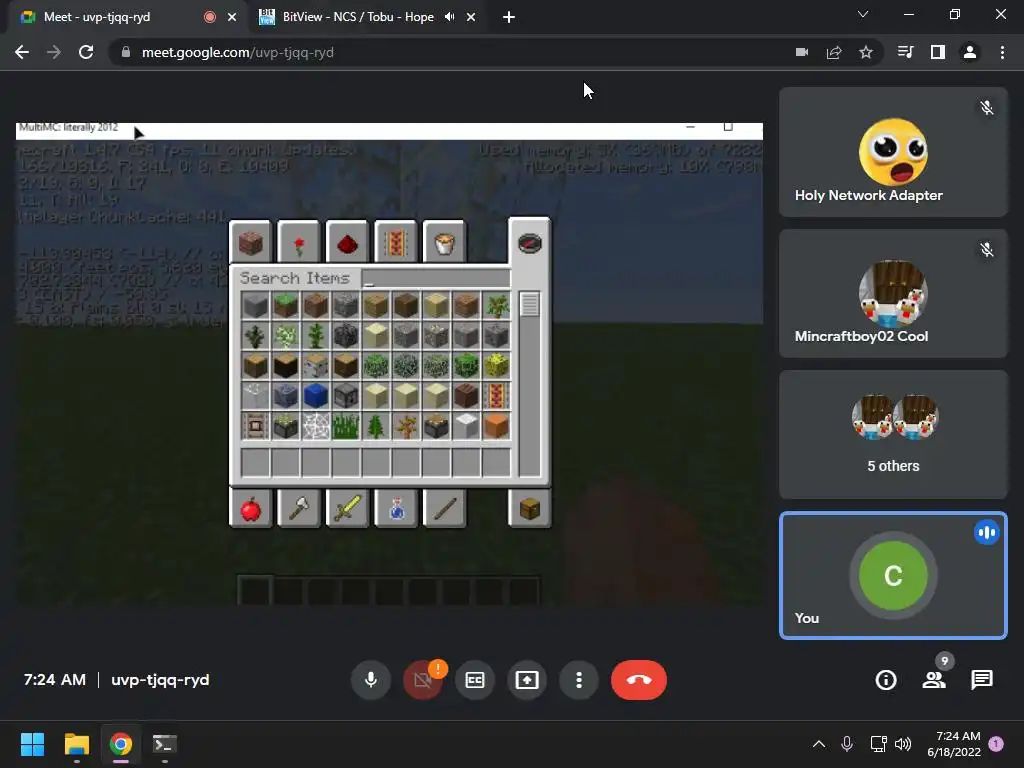Click the Present now button

click(527, 680)
